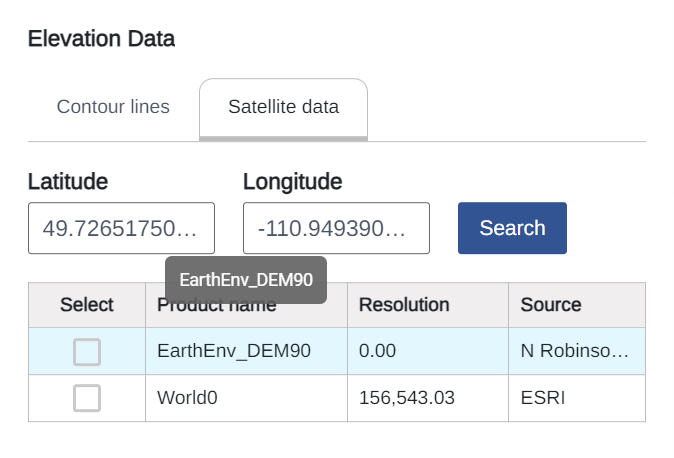Click the Search button
This screenshot has height=458, width=674.
click(512, 228)
